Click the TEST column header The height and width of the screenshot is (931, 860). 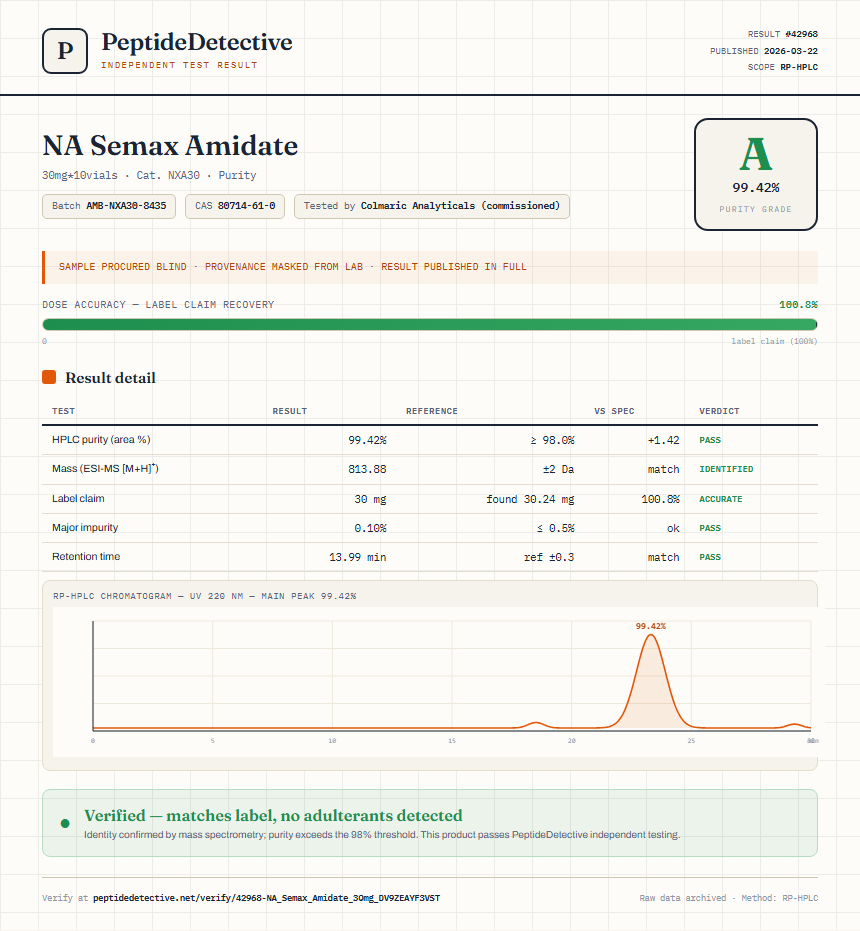[x=64, y=411]
